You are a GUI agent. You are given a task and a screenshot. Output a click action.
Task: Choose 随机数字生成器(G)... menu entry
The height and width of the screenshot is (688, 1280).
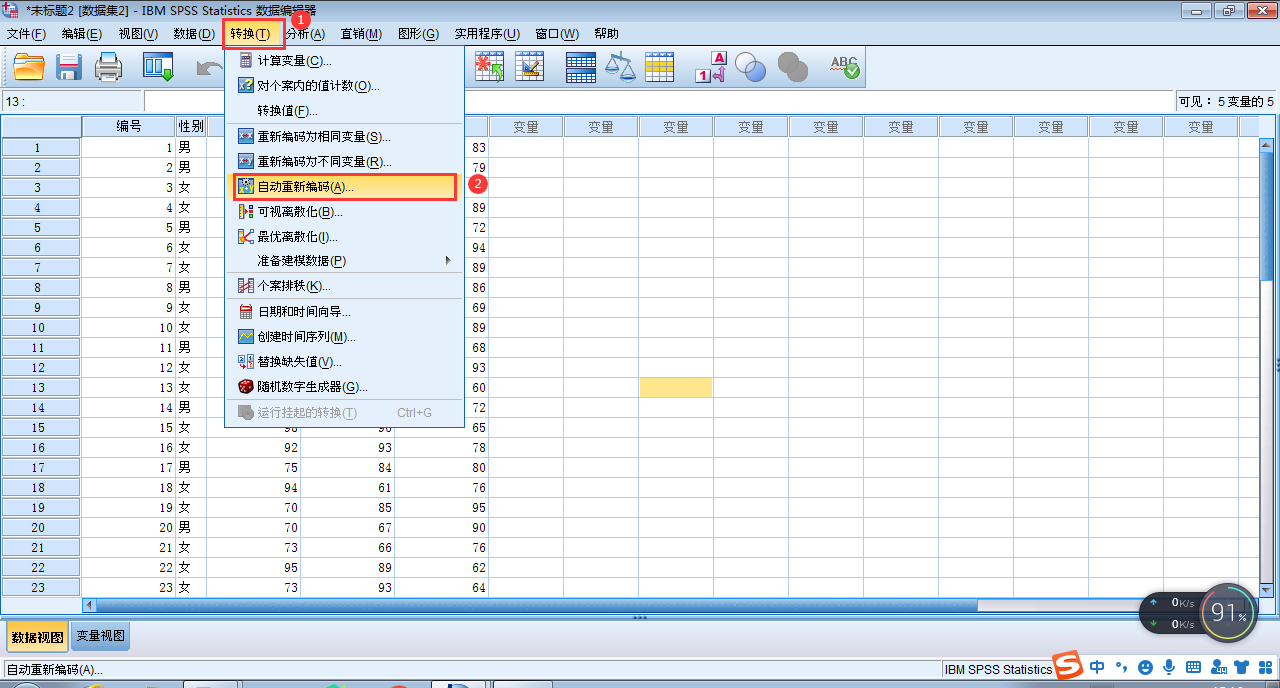[x=344, y=387]
